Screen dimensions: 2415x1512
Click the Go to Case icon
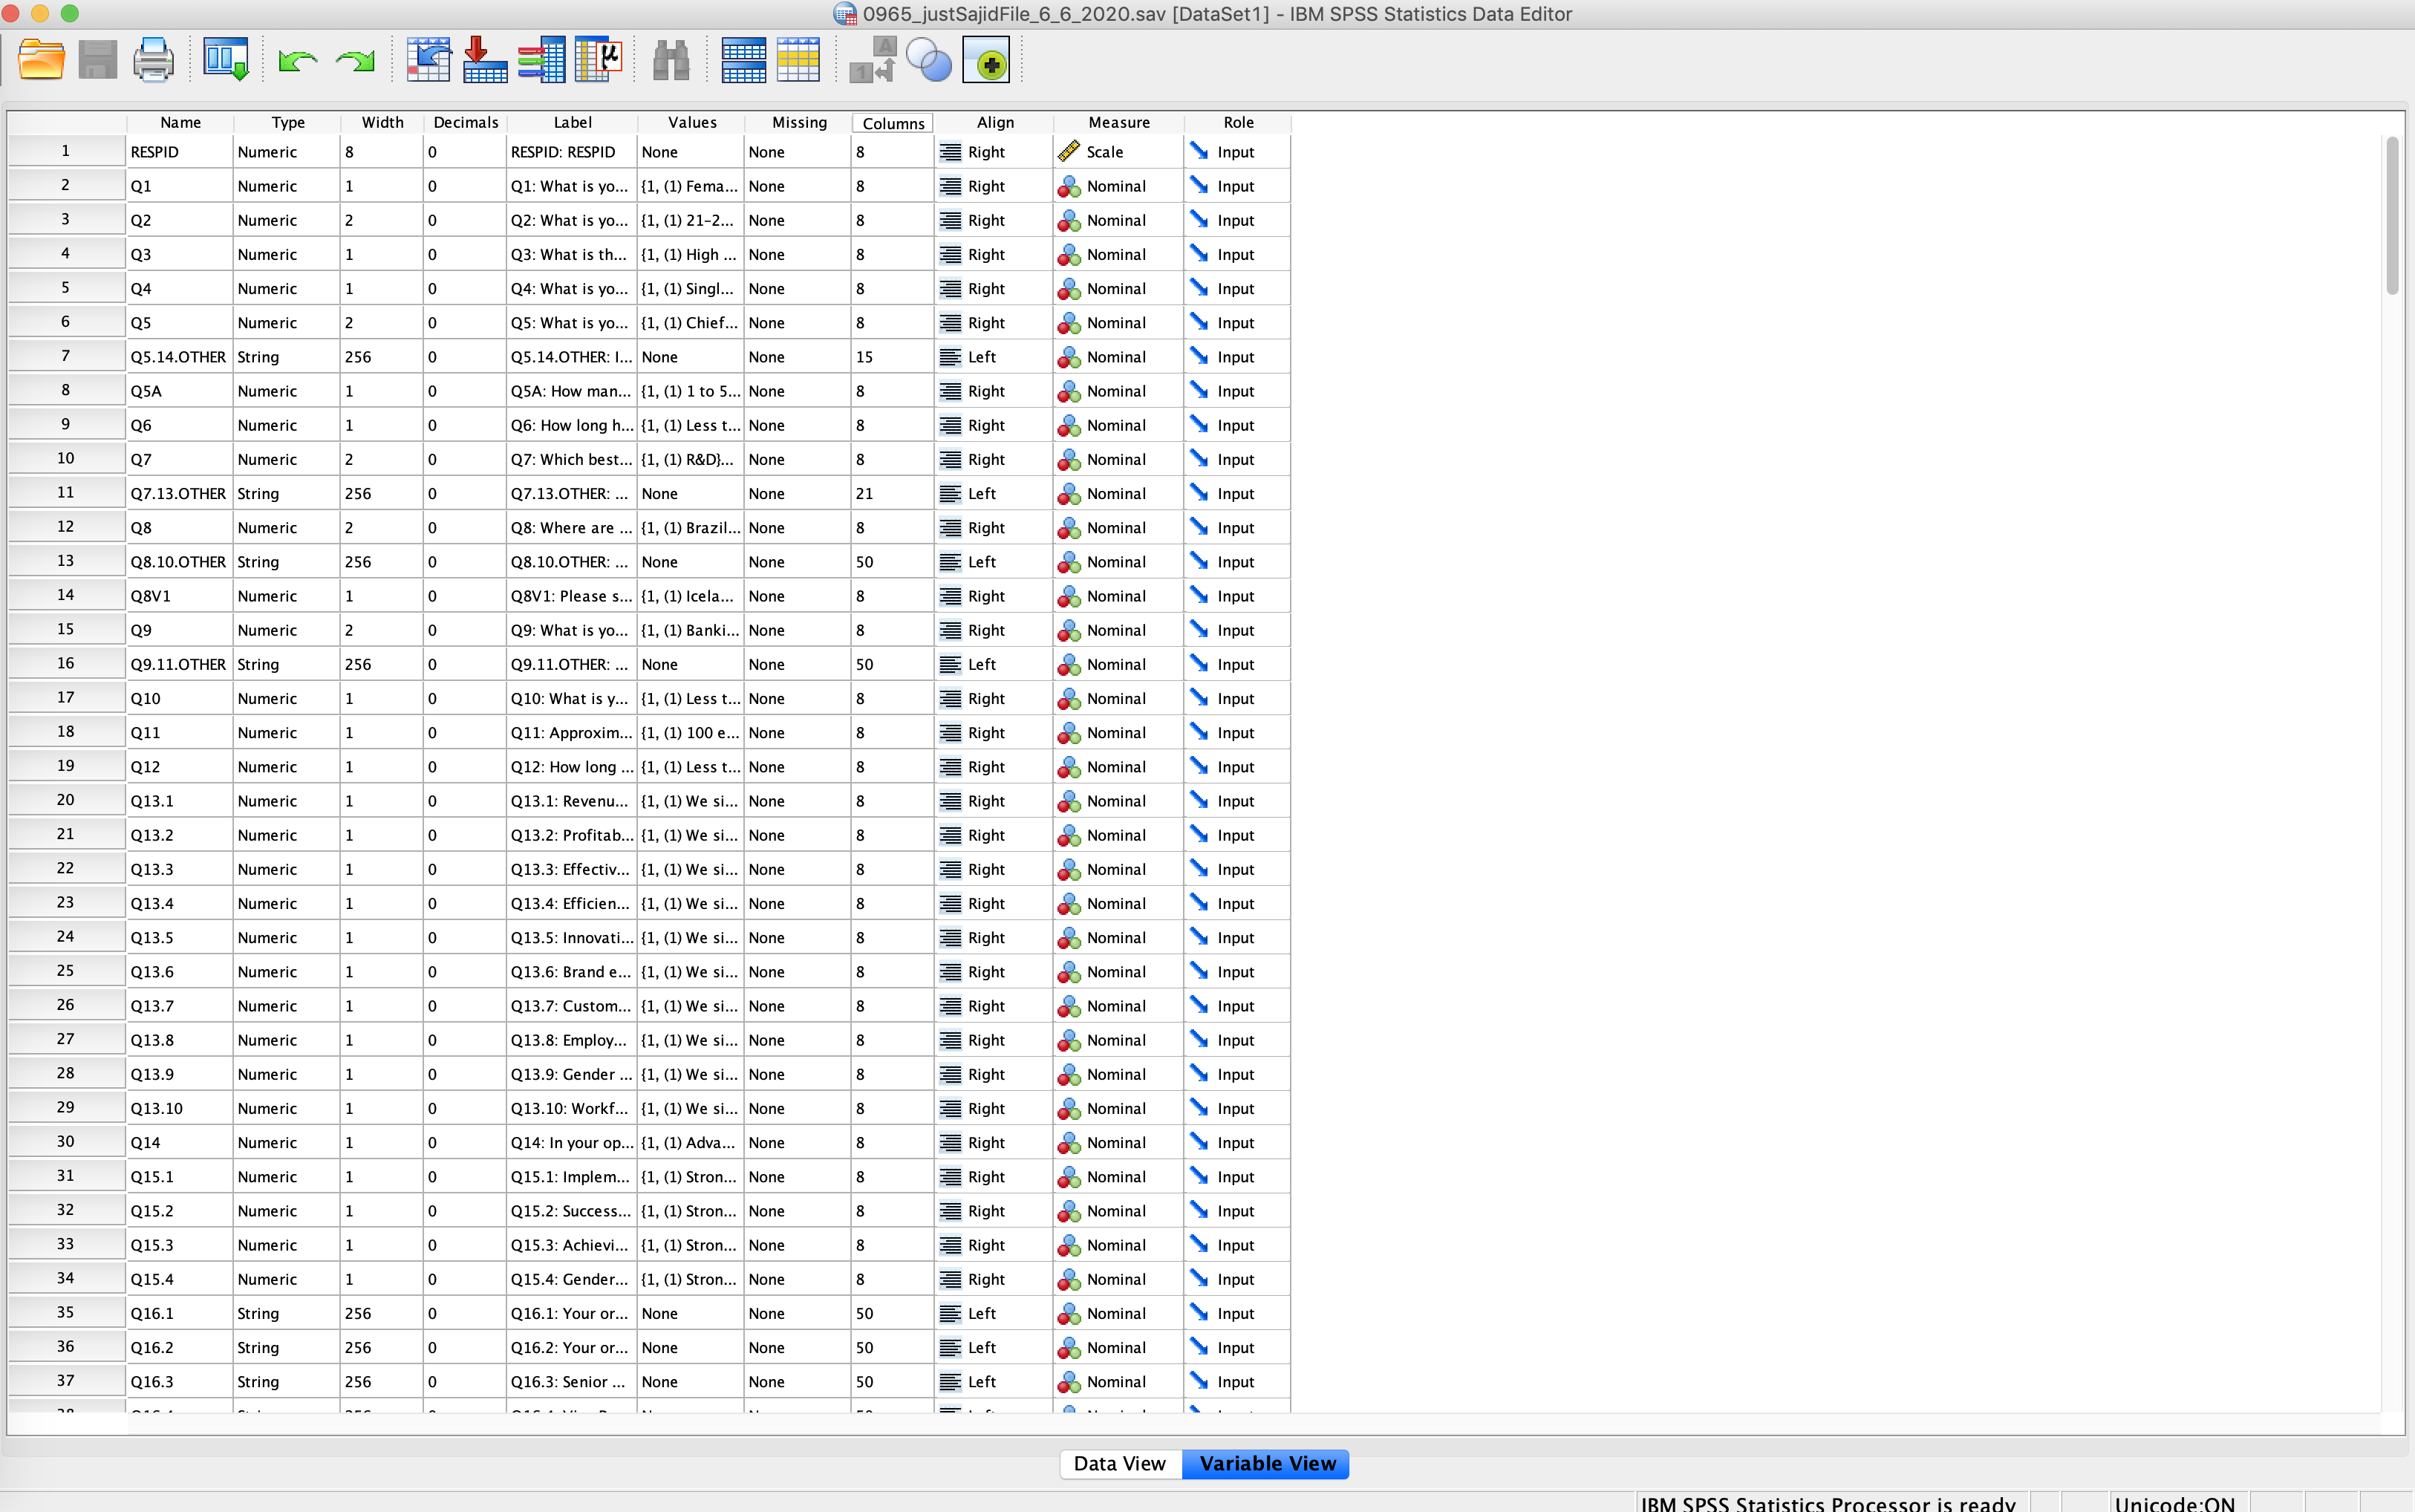428,60
